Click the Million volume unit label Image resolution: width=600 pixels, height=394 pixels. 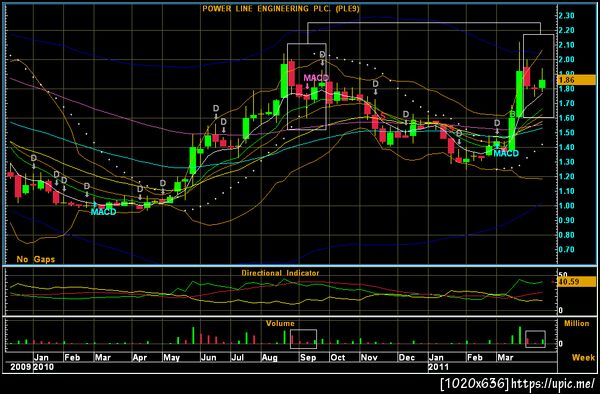[x=577, y=323]
